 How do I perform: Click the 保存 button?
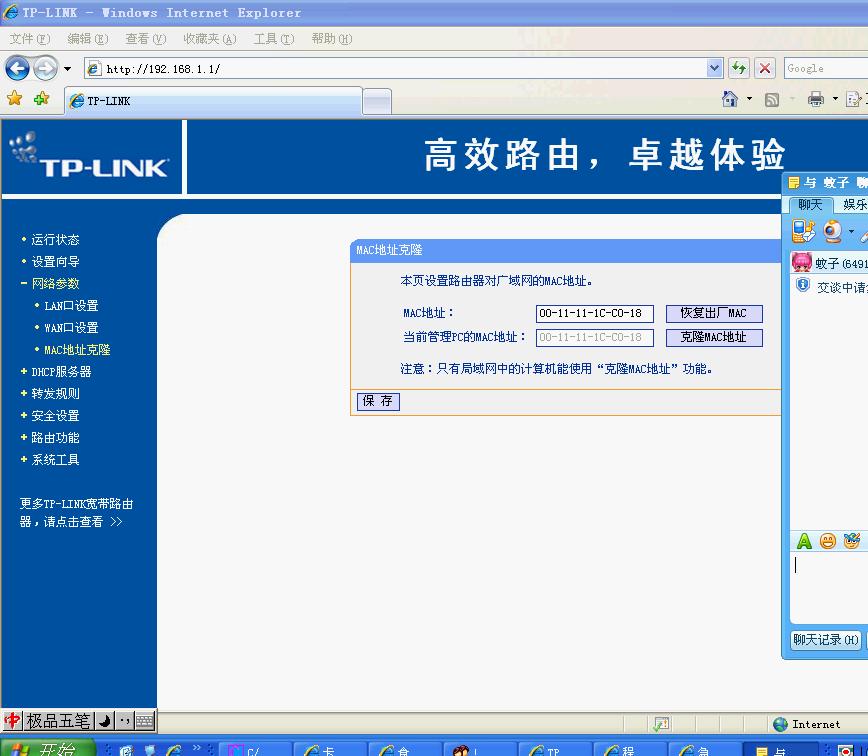coord(378,401)
